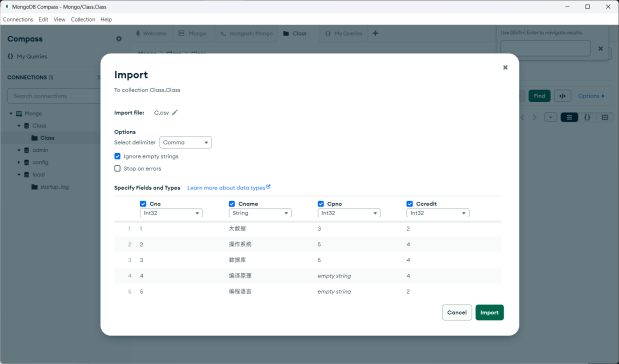
Task: Click the green Import button
Action: tap(490, 312)
